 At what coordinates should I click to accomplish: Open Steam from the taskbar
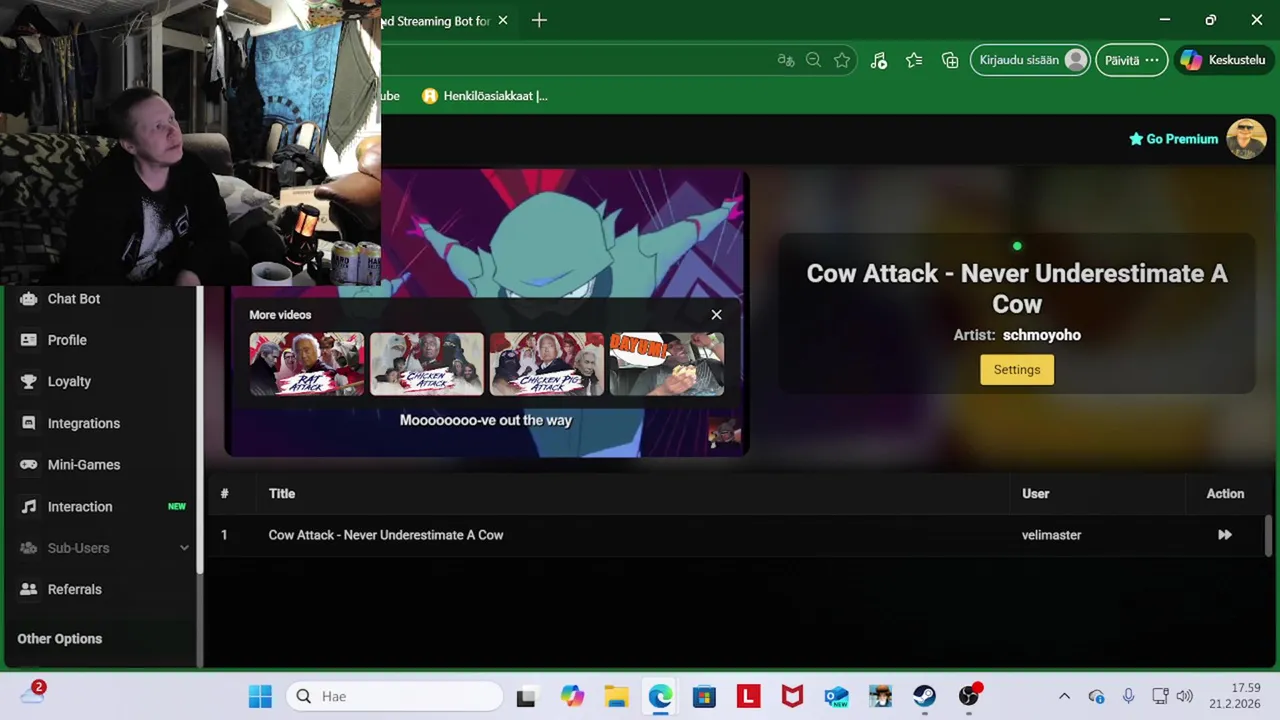[924, 696]
